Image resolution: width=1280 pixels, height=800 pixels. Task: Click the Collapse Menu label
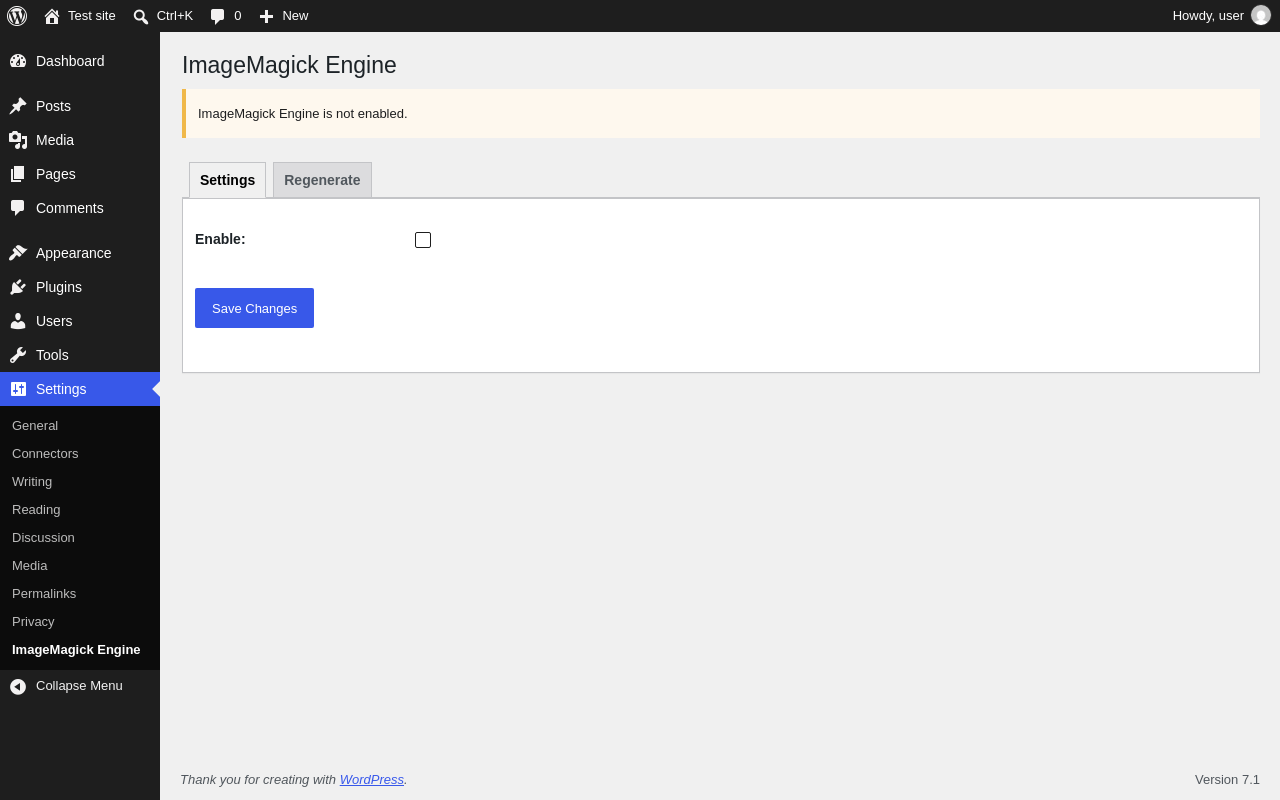click(79, 686)
